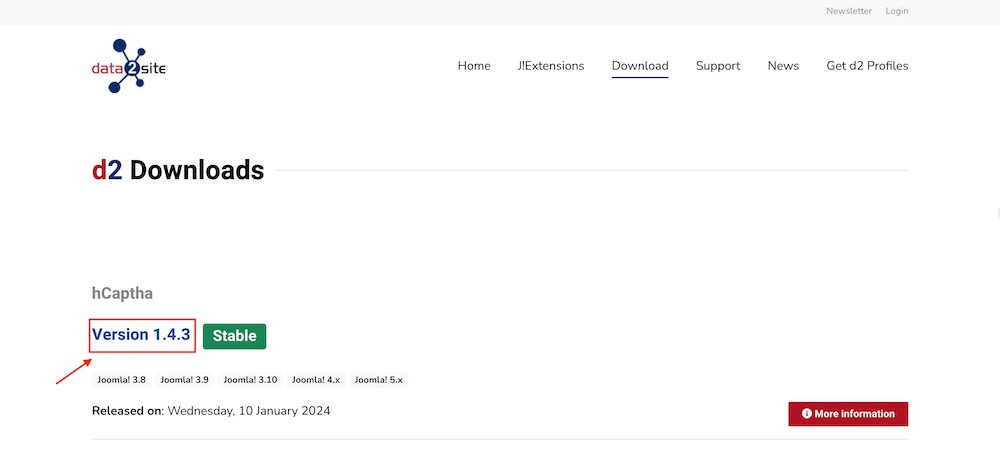The width and height of the screenshot is (1000, 473).
Task: Open the J!Extensions menu item
Action: pyautogui.click(x=551, y=66)
